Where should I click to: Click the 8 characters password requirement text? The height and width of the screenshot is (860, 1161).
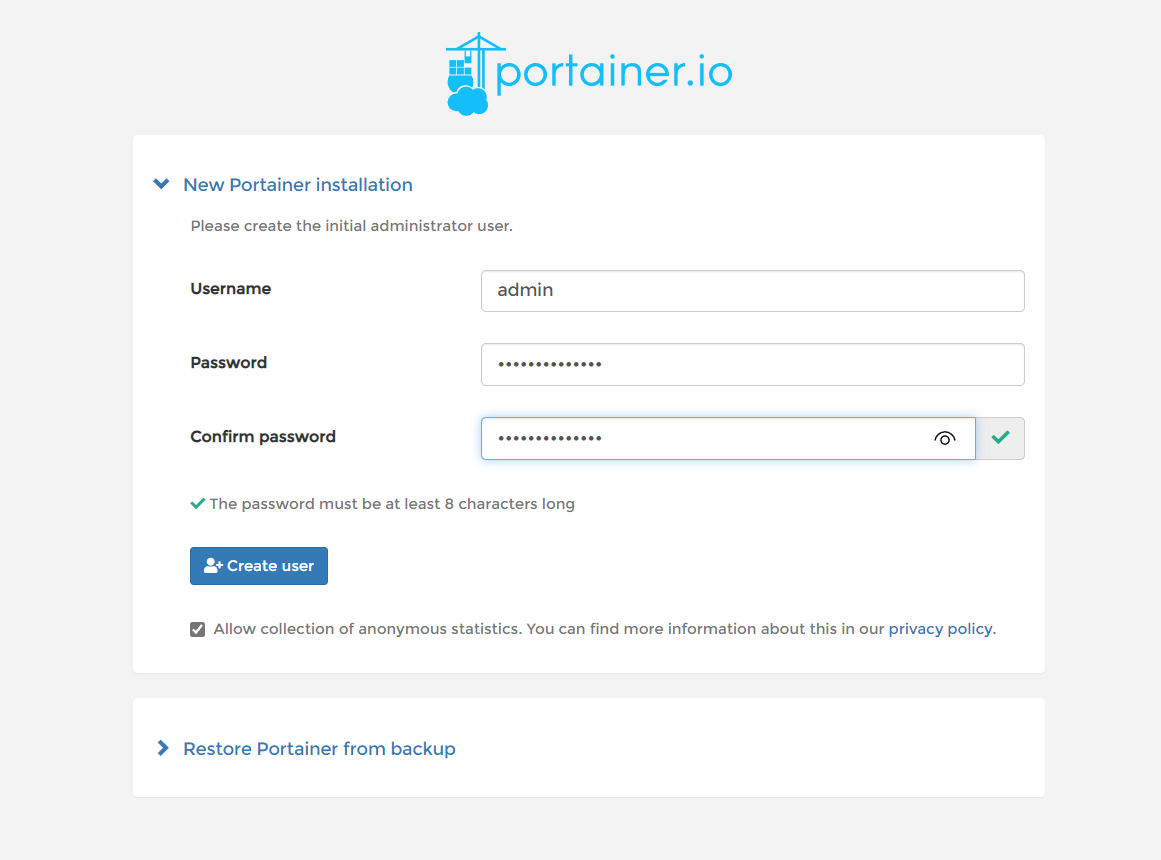[392, 504]
